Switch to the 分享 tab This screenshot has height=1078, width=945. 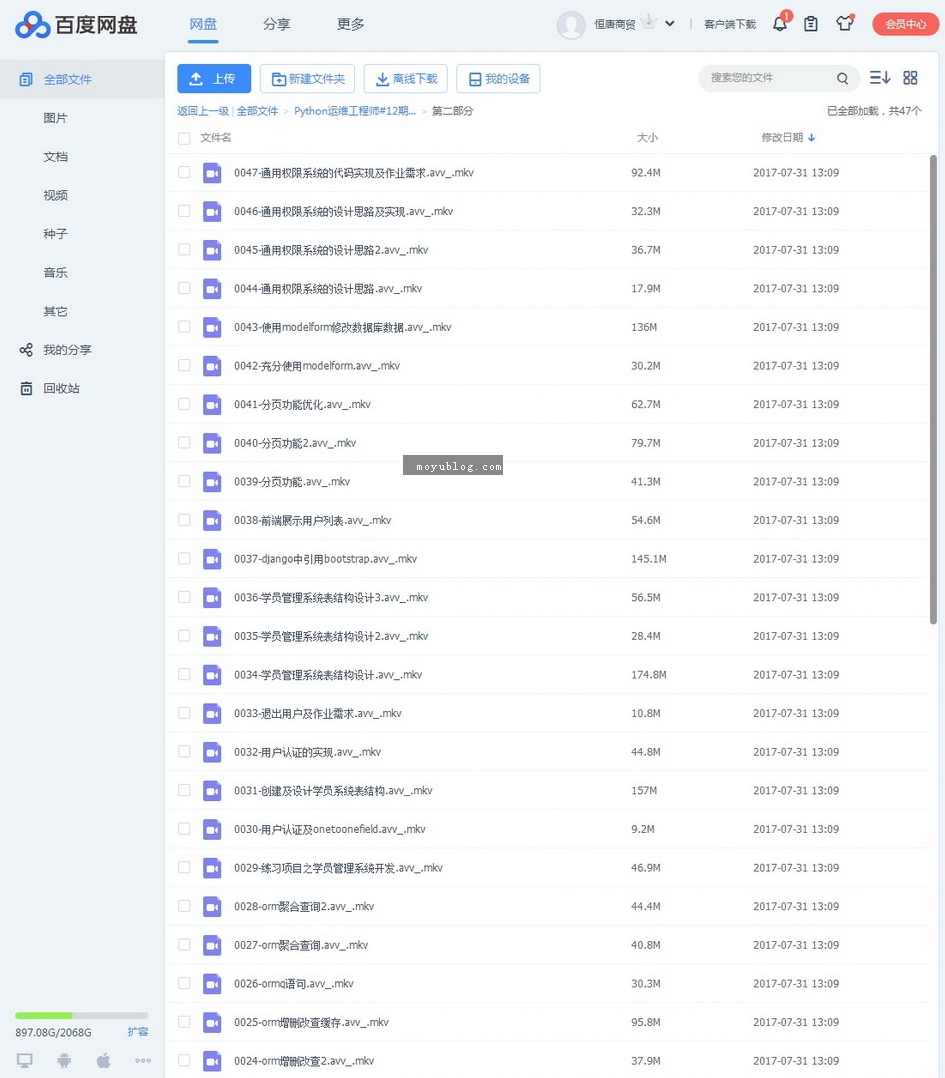(277, 24)
